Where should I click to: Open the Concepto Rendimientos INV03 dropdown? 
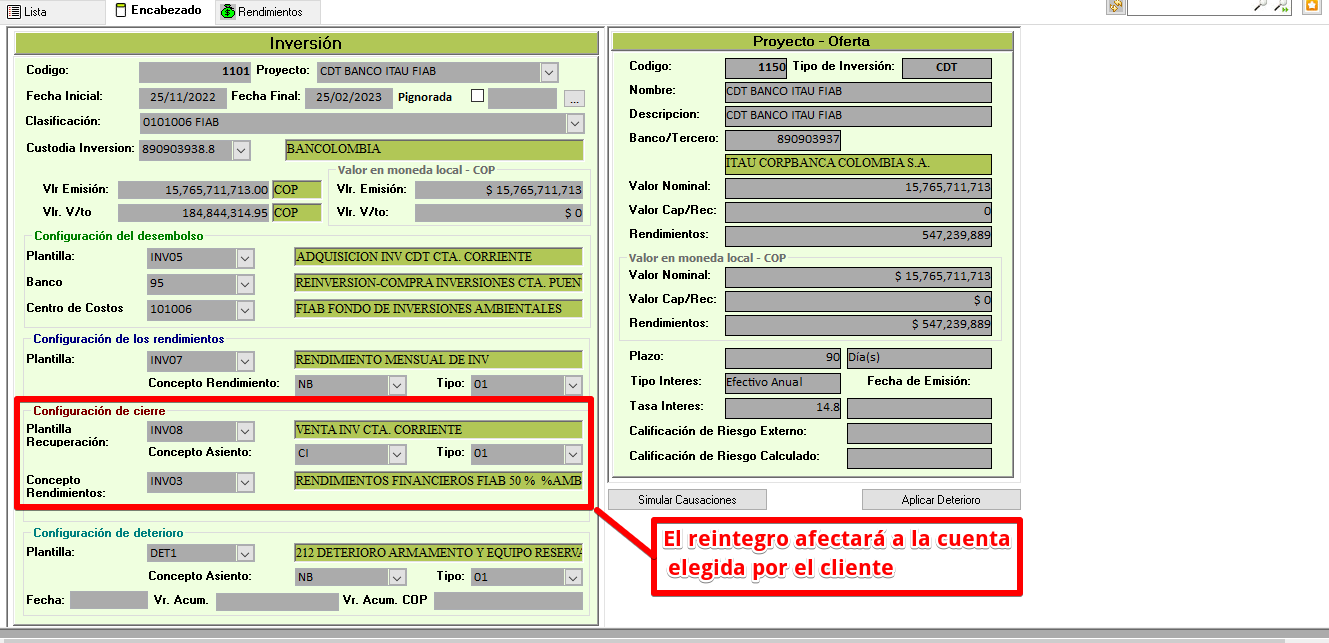pyautogui.click(x=246, y=482)
